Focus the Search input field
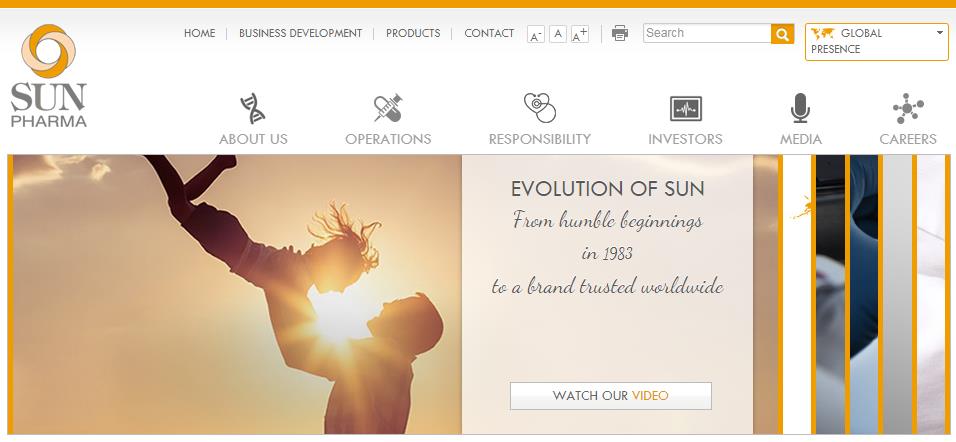The image size is (956, 442). 707,33
